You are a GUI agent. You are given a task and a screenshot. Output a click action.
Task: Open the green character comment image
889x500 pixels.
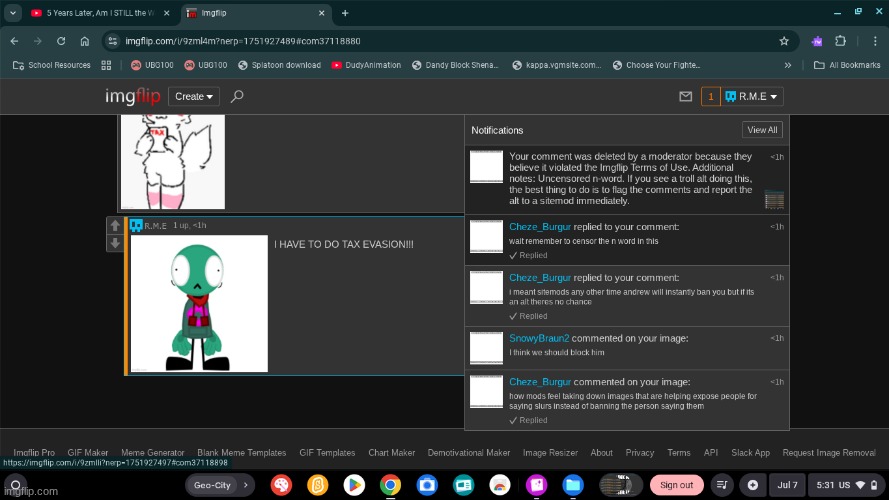coord(199,304)
